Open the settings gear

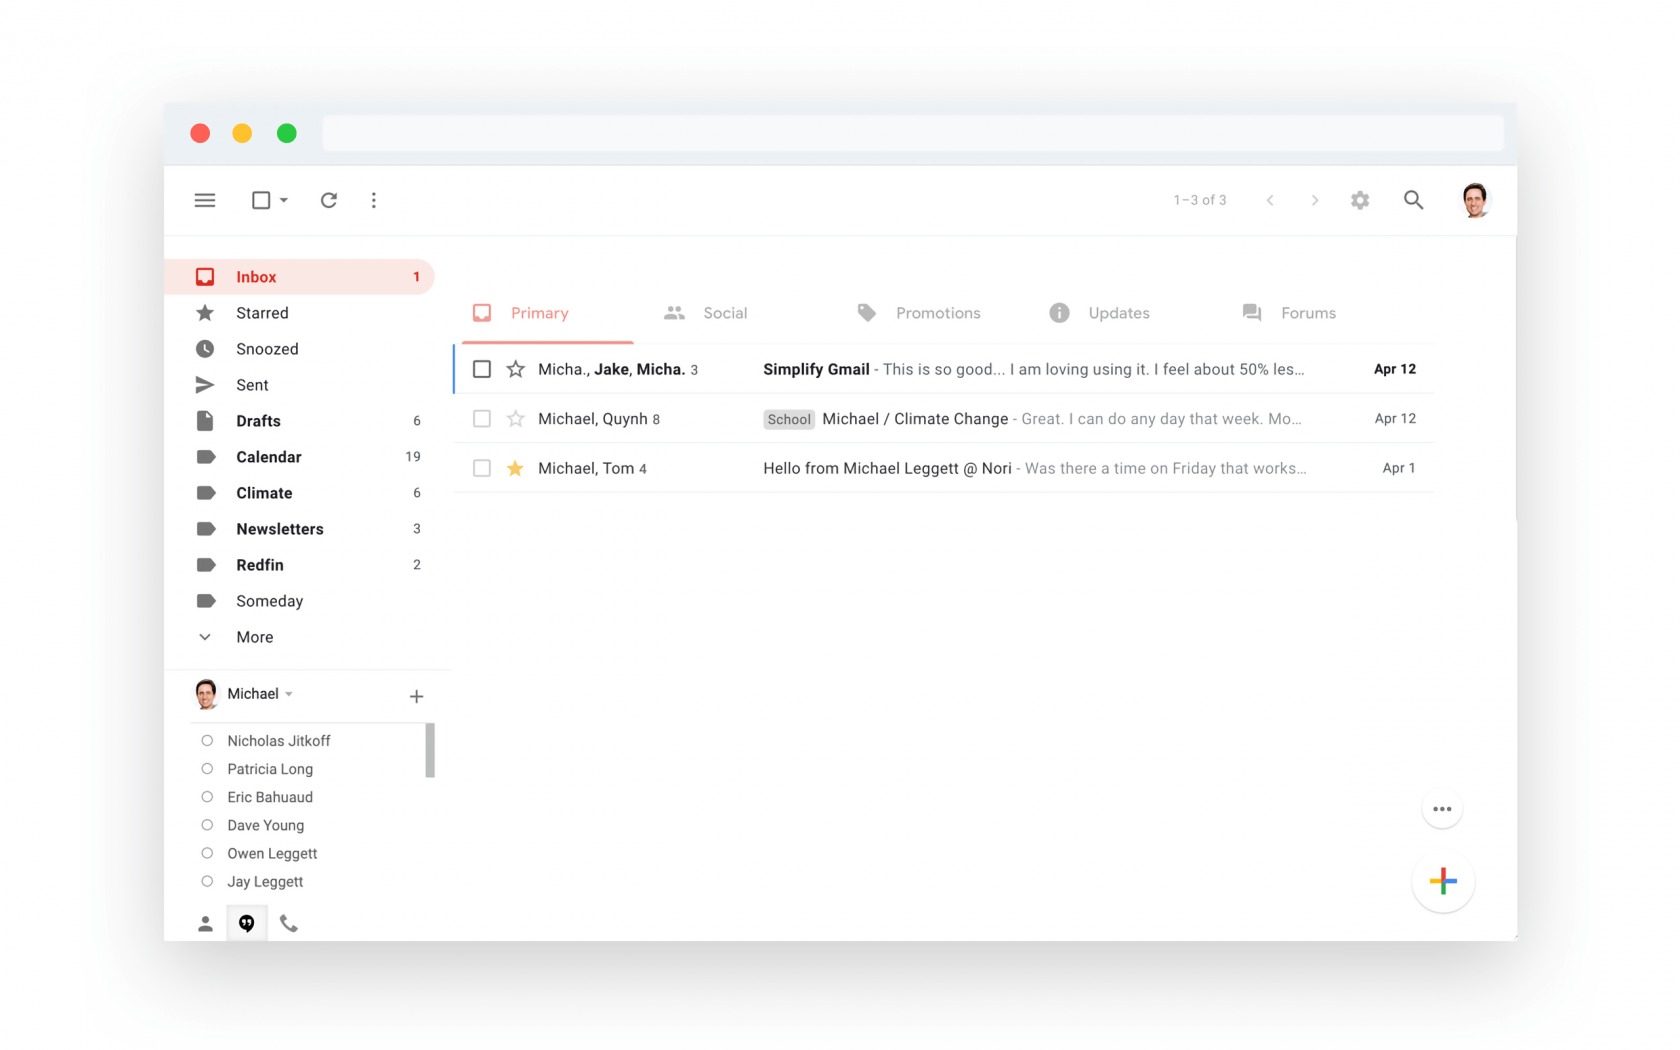pyautogui.click(x=1359, y=200)
